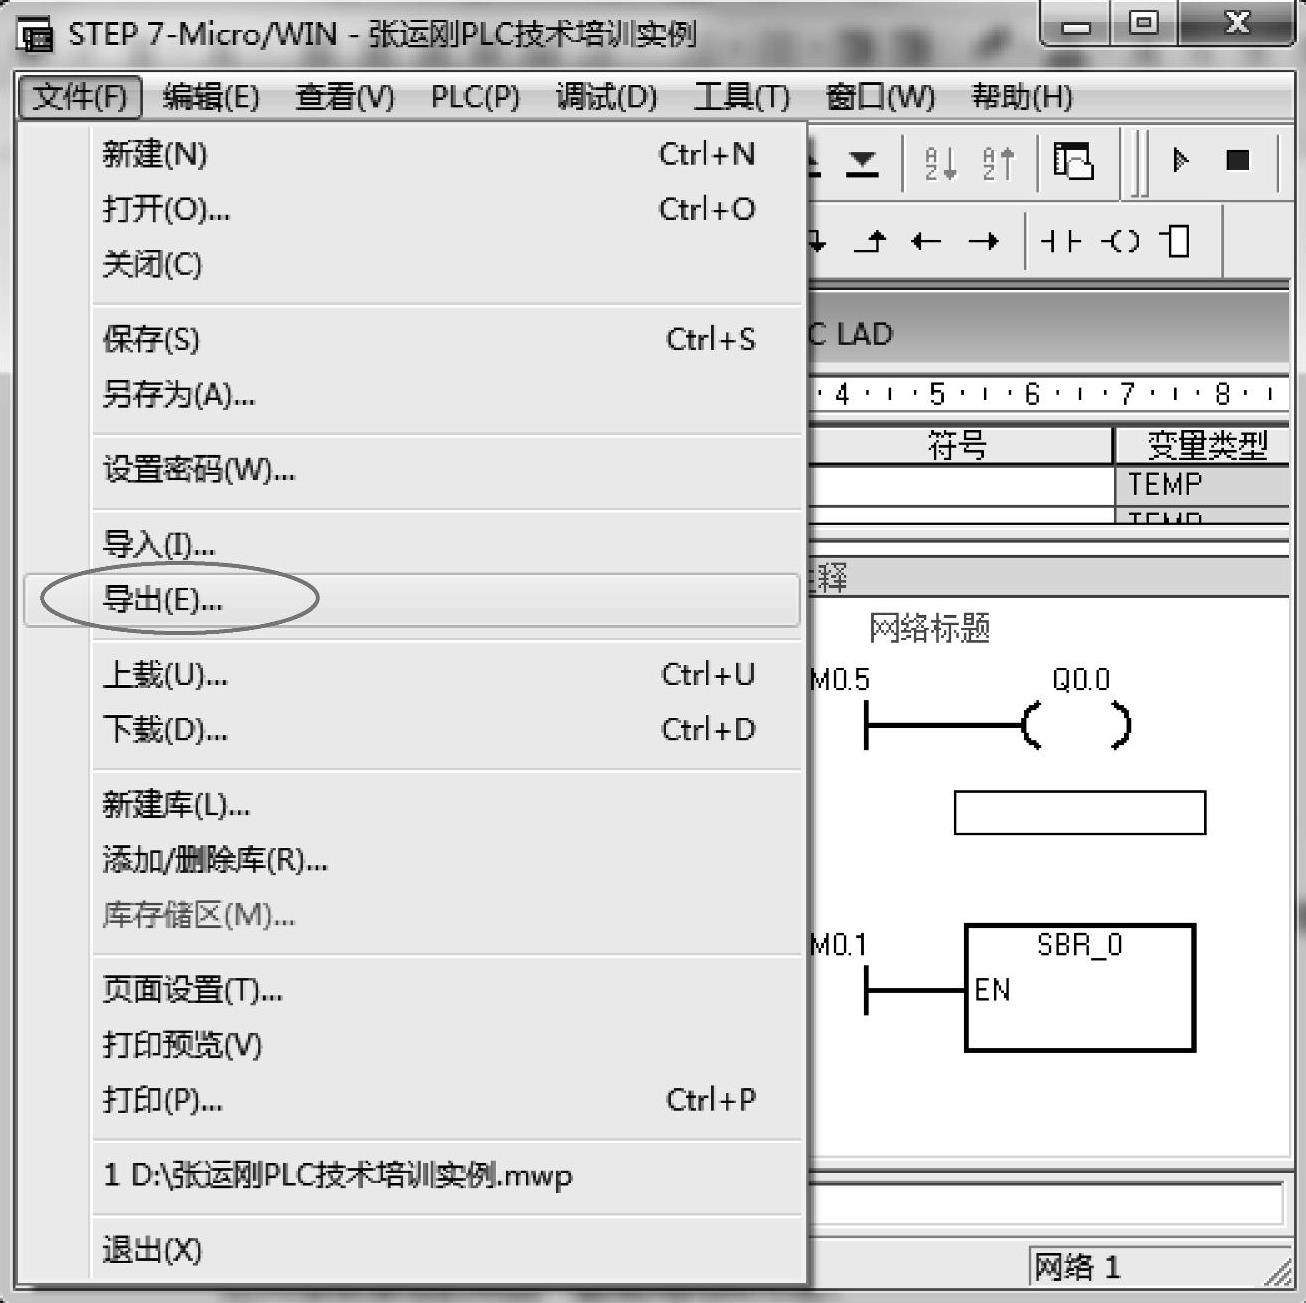Image resolution: width=1306 pixels, height=1303 pixels.
Task: Choose 打印(P)... to print
Action: (412, 1100)
